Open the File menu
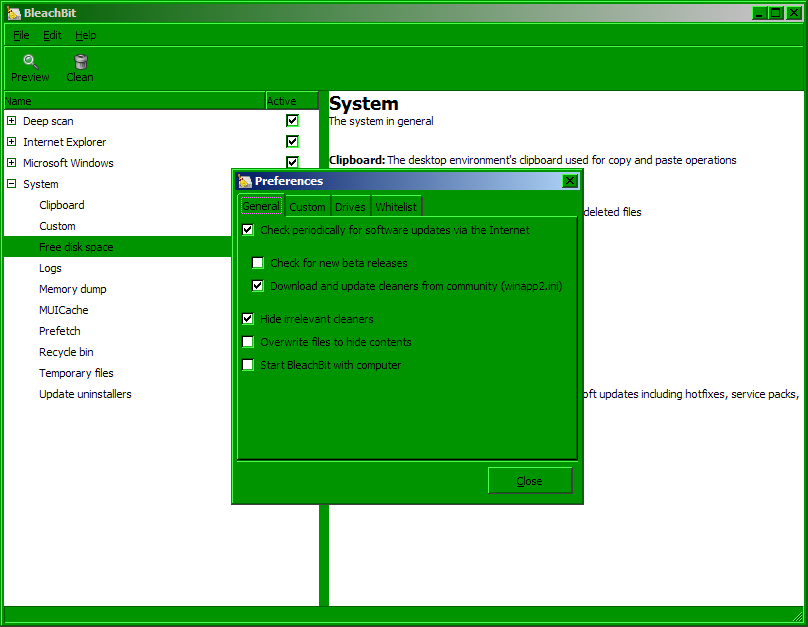808x627 pixels. click(x=21, y=36)
